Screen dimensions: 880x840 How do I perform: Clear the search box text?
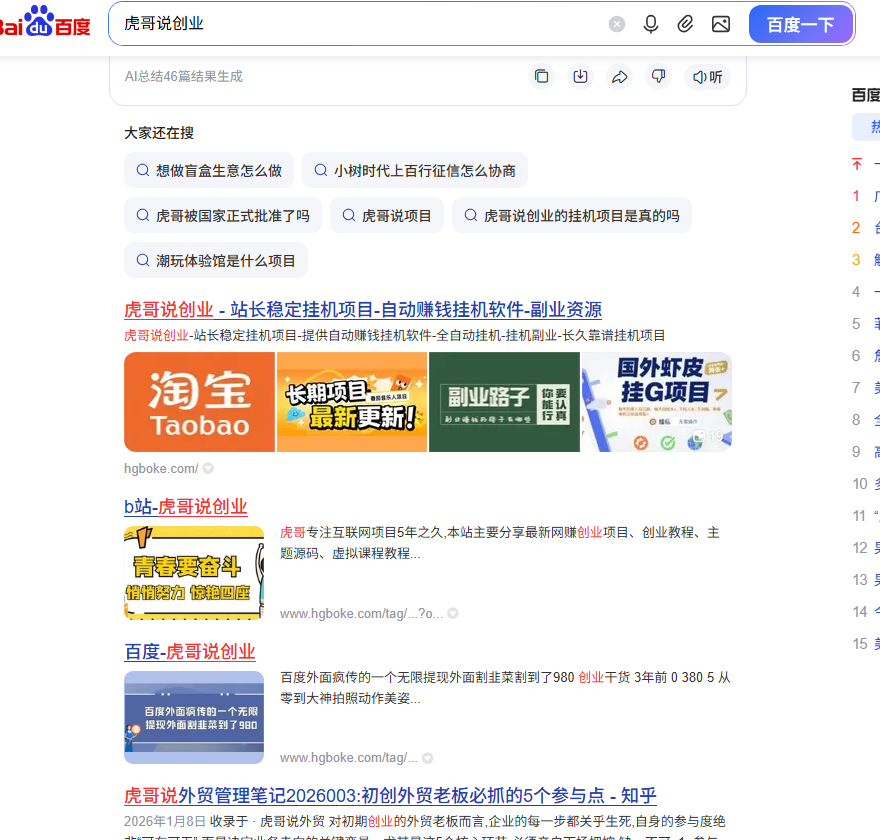[617, 24]
